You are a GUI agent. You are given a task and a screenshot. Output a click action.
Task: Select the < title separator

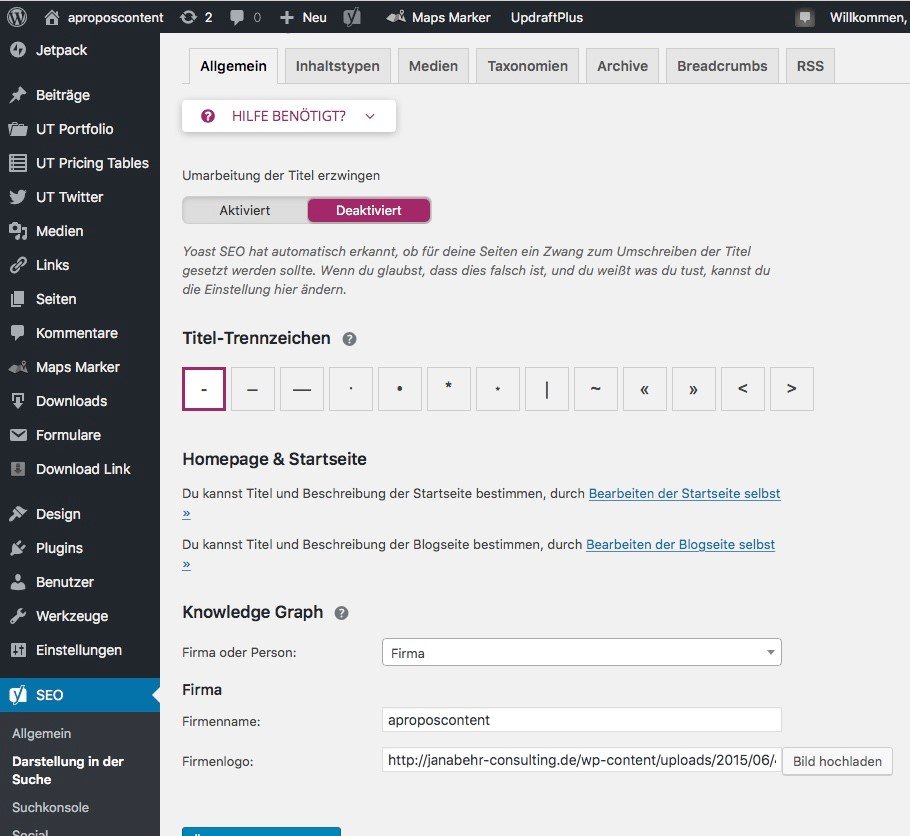tap(743, 389)
